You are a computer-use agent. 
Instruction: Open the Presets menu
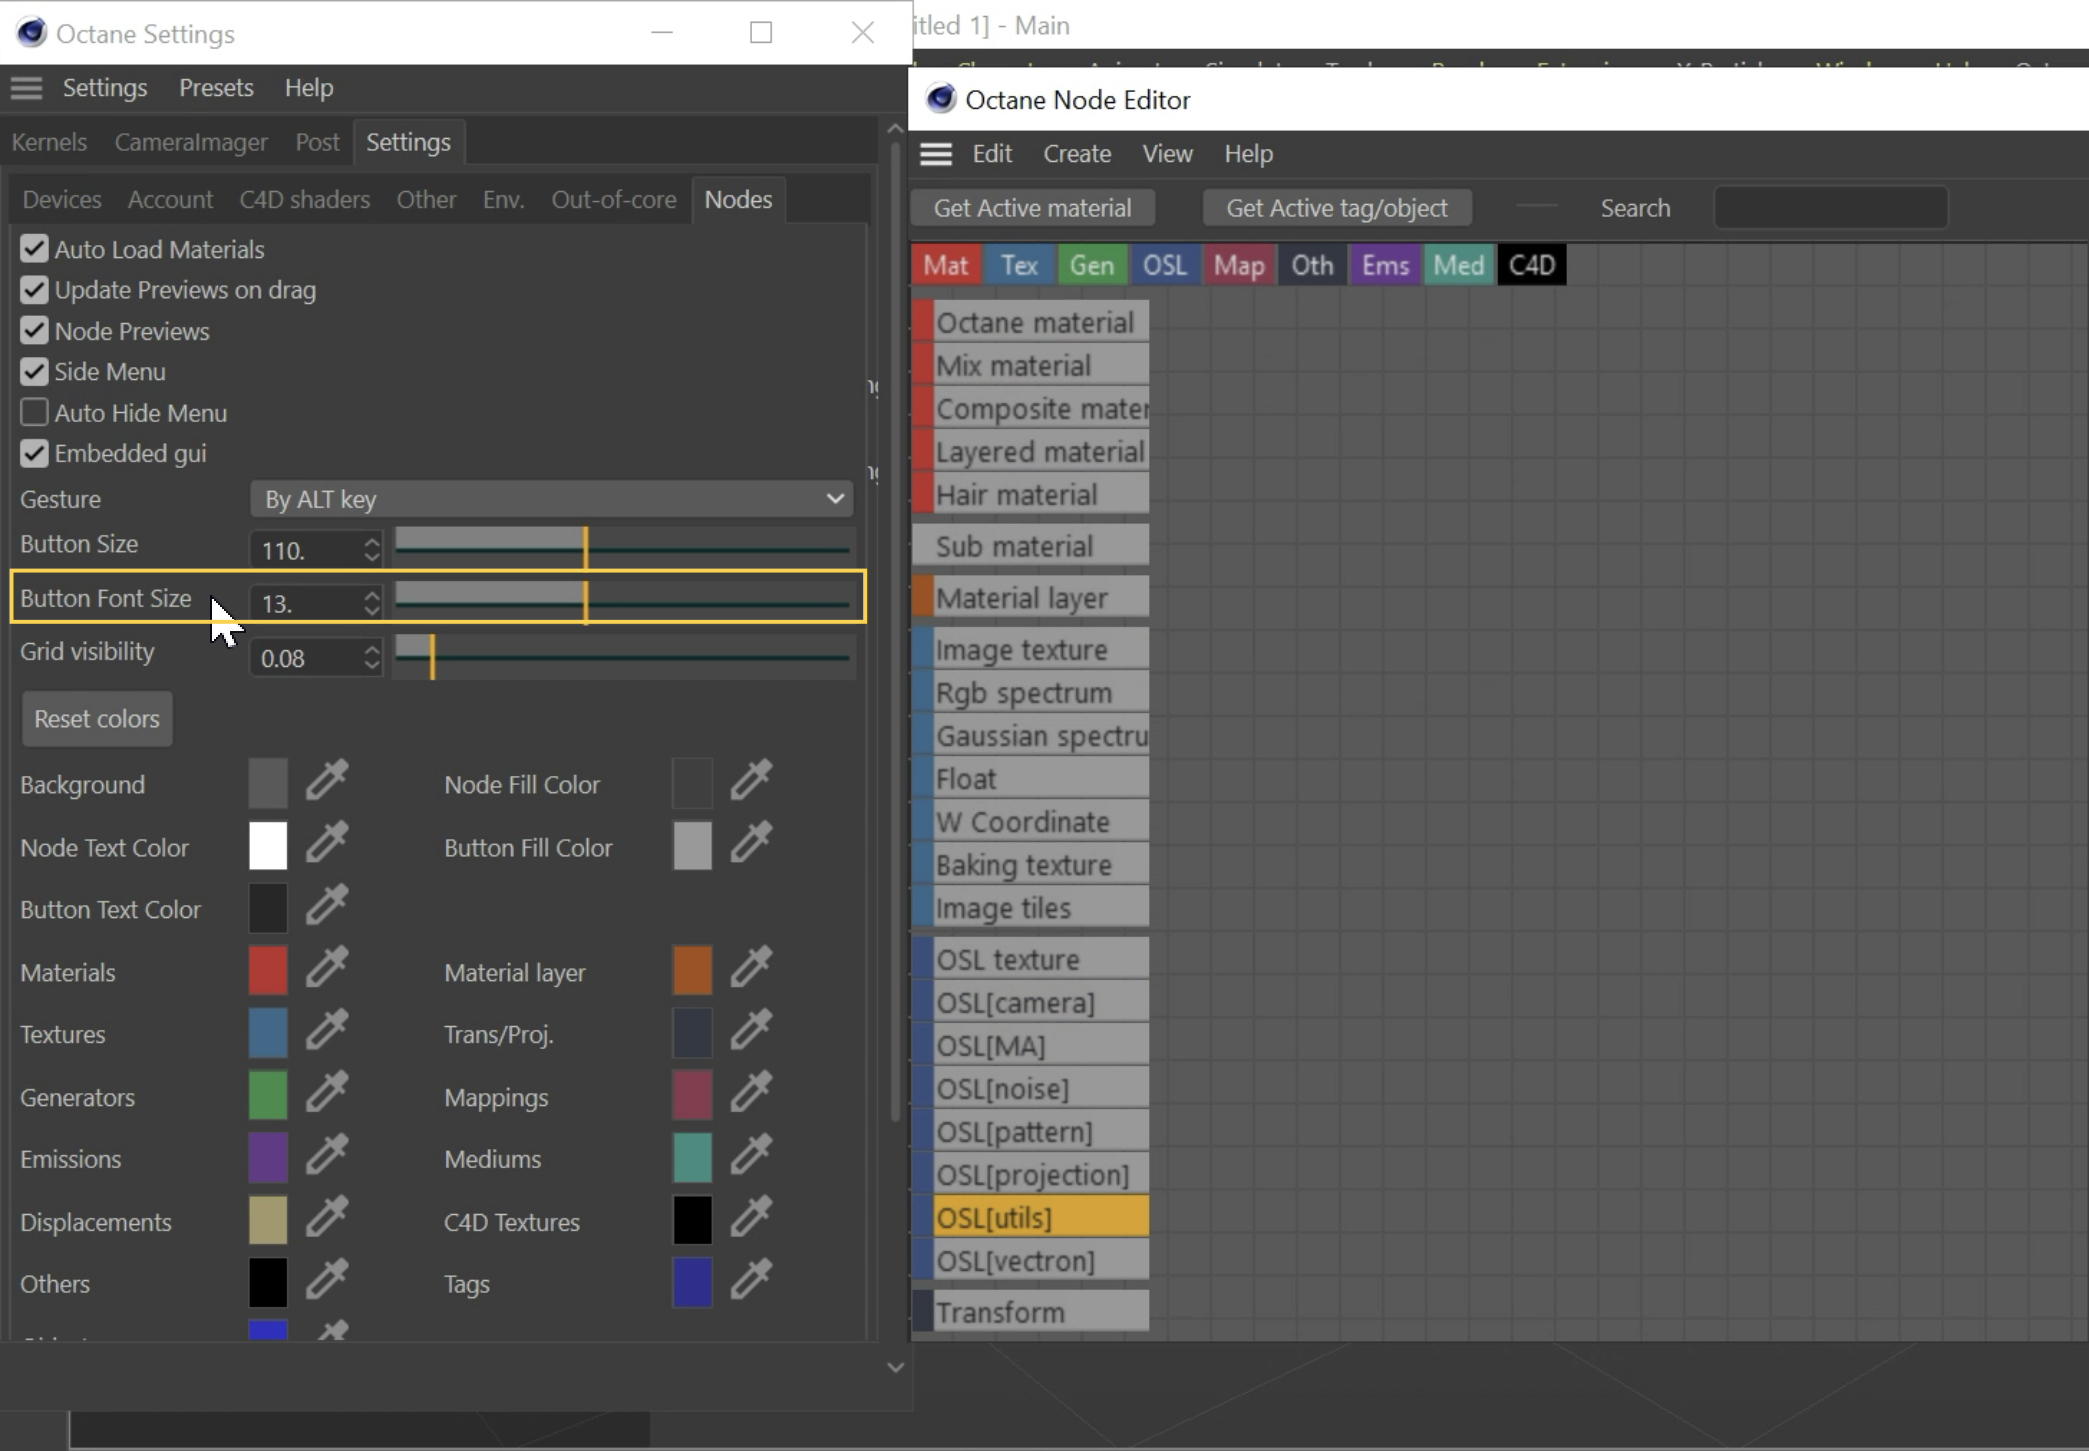tap(216, 88)
